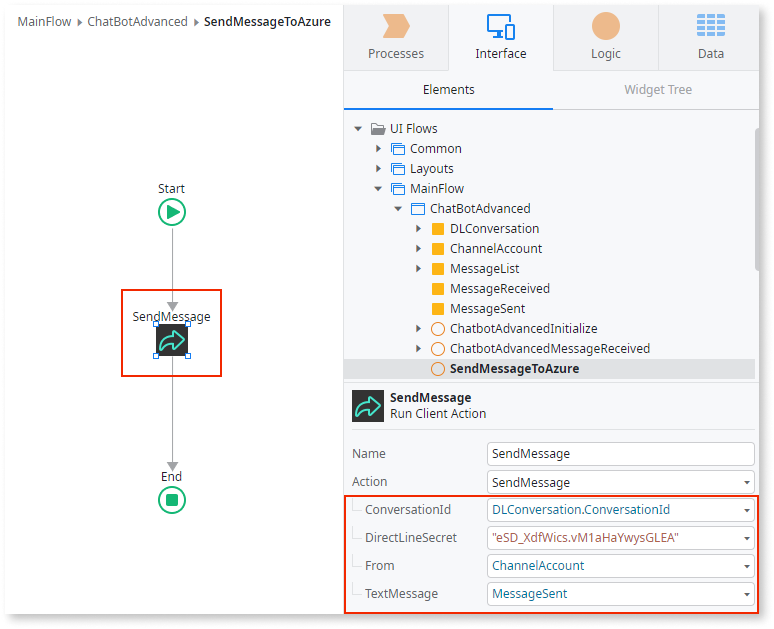Expand the ChannelAccount variable
The height and width of the screenshot is (629, 774).
coord(418,249)
